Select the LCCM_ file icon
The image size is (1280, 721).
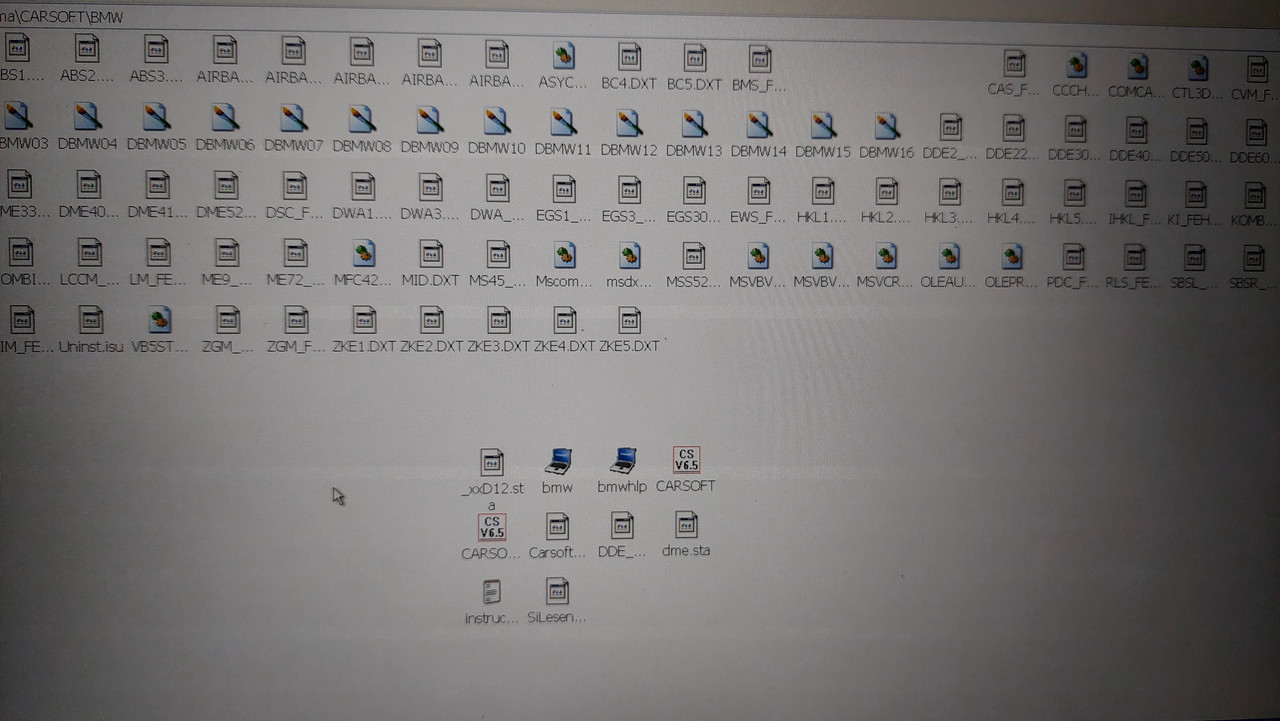tap(90, 251)
